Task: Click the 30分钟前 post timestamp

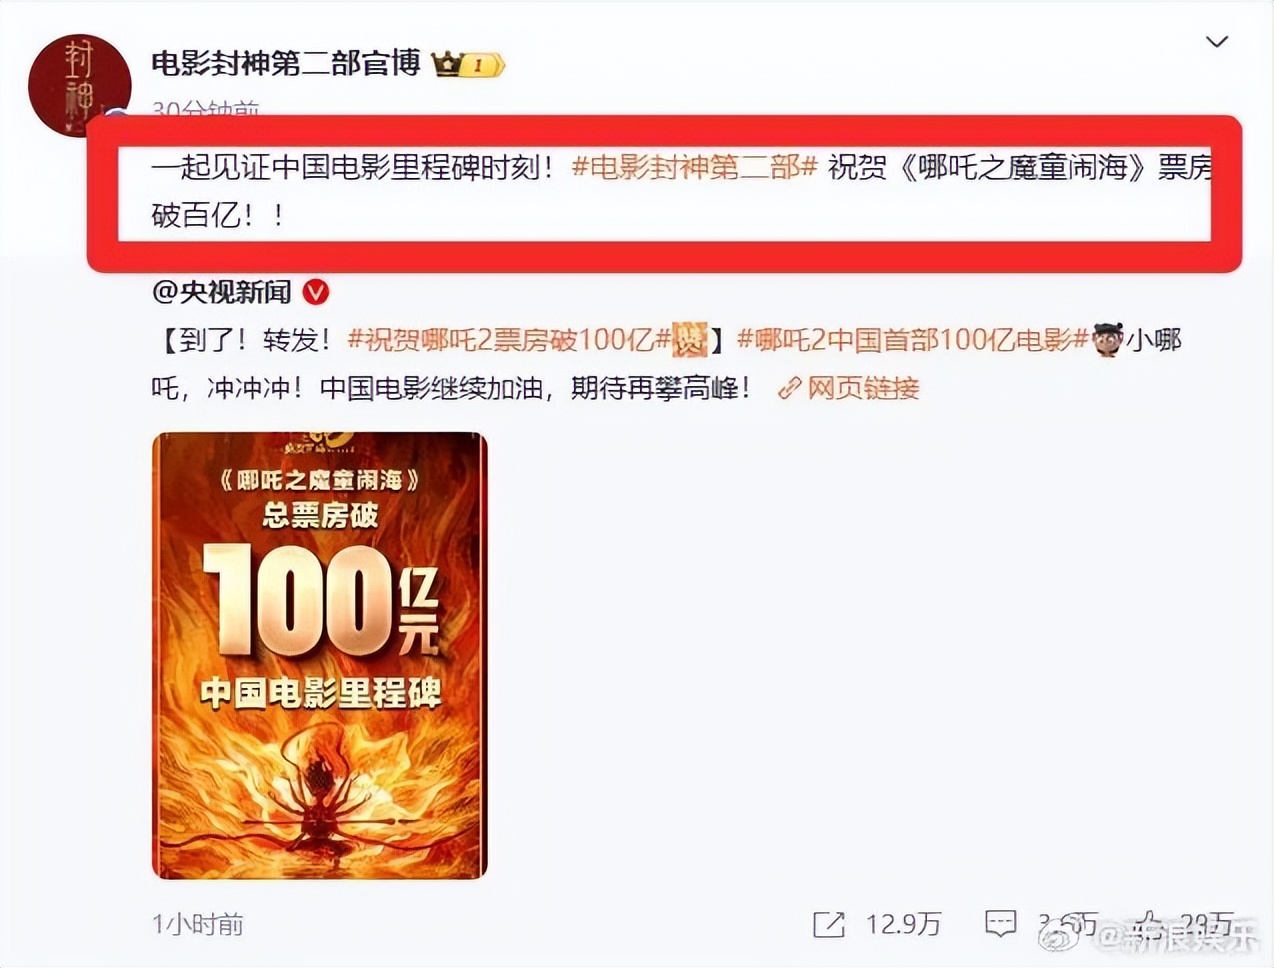Action: (206, 108)
